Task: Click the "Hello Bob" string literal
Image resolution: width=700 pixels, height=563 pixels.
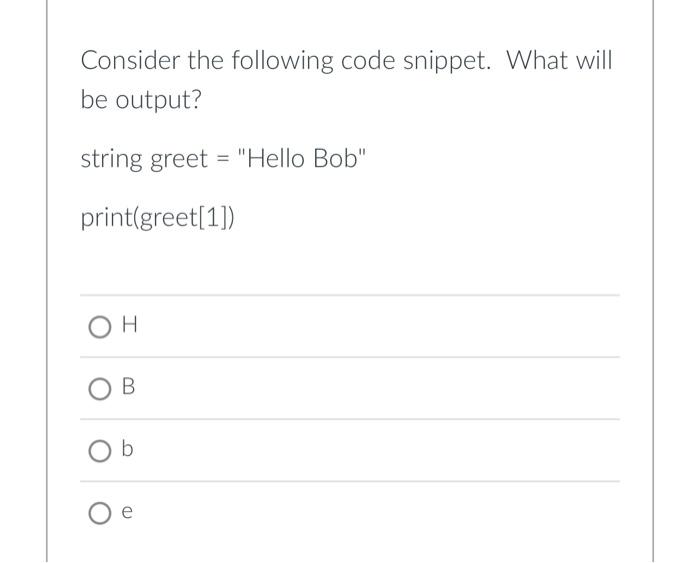Action: [x=303, y=158]
